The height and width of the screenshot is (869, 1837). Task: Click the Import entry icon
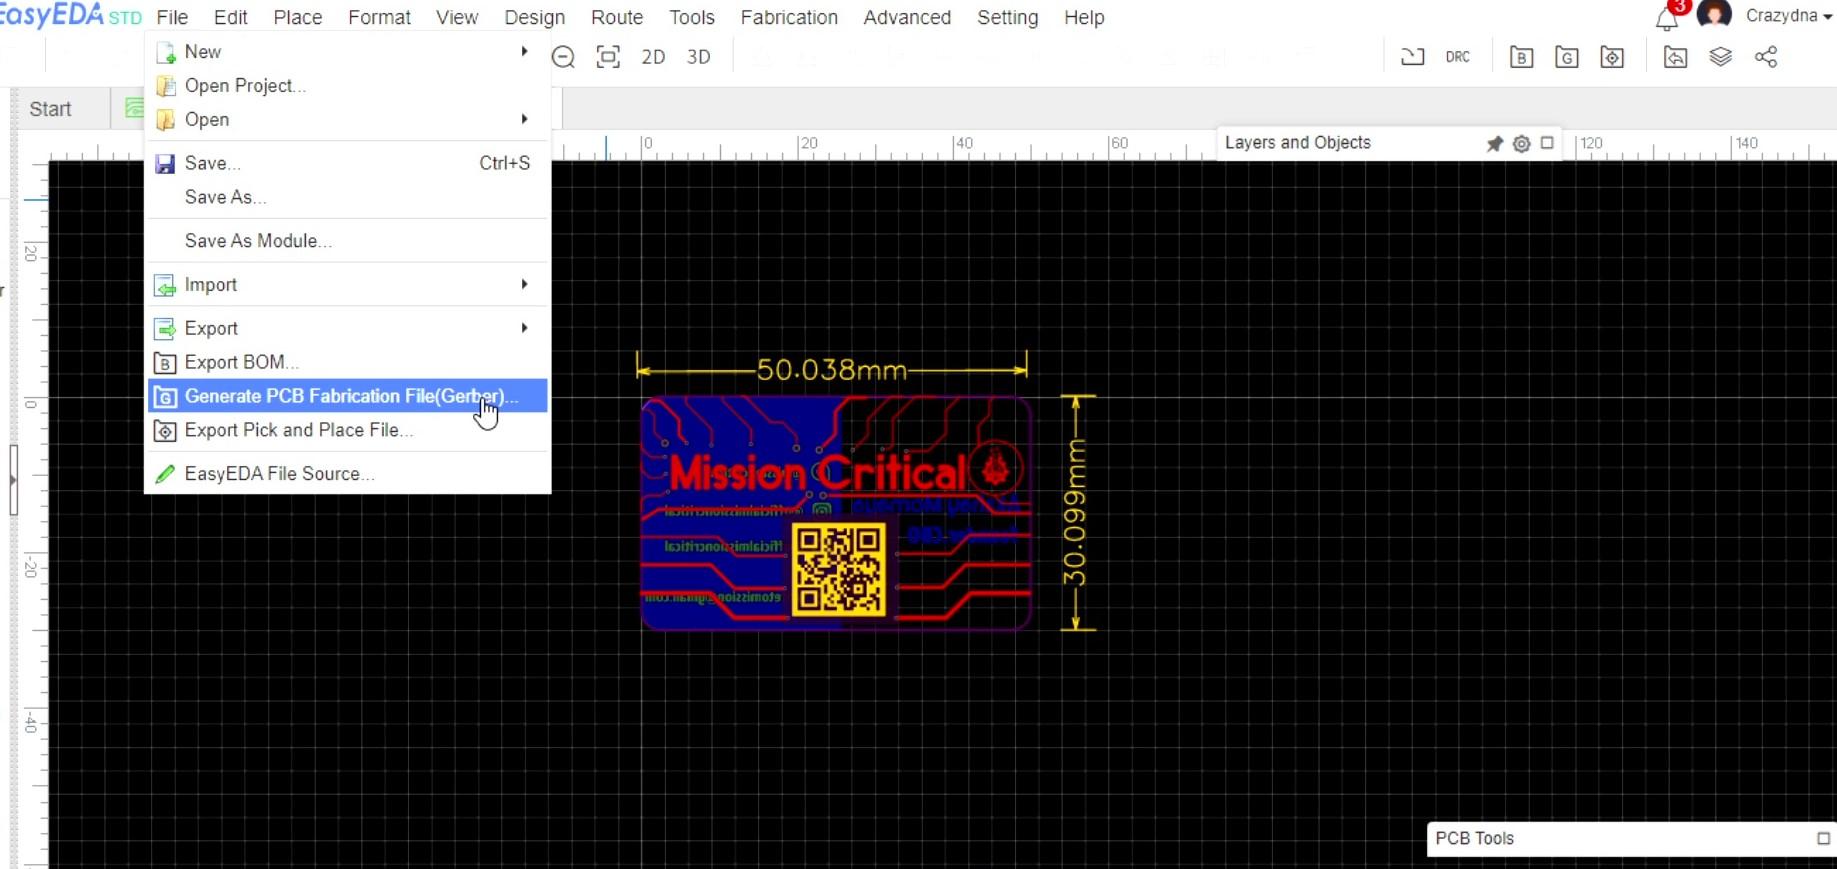point(165,286)
